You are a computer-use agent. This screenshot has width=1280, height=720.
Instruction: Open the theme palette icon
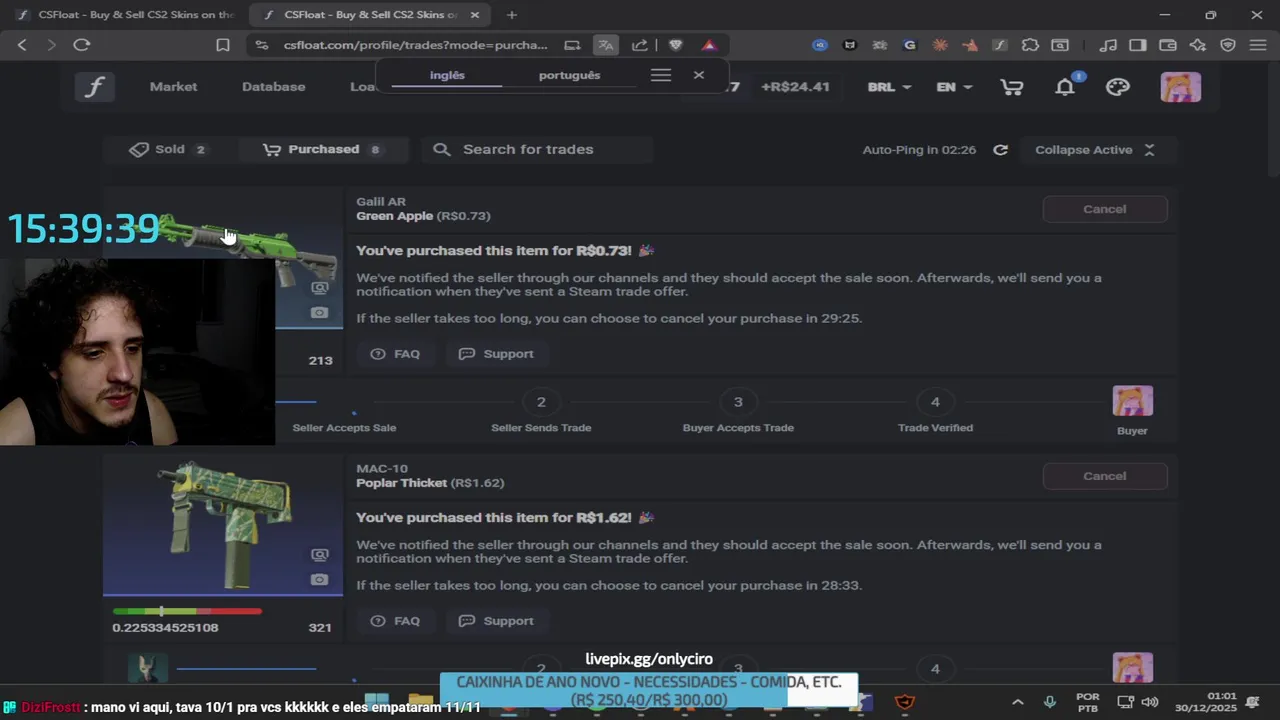click(x=1118, y=87)
